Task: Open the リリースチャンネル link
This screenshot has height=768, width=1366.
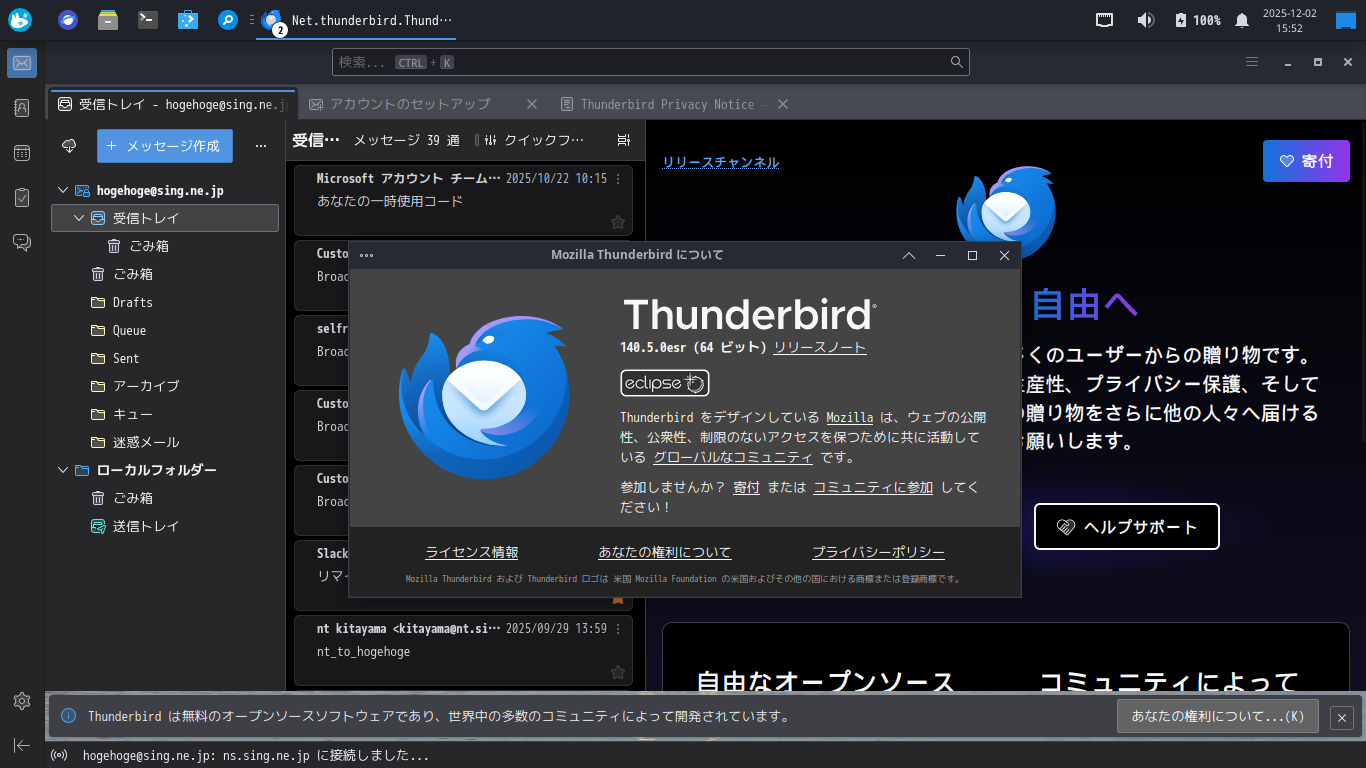Action: [x=720, y=162]
